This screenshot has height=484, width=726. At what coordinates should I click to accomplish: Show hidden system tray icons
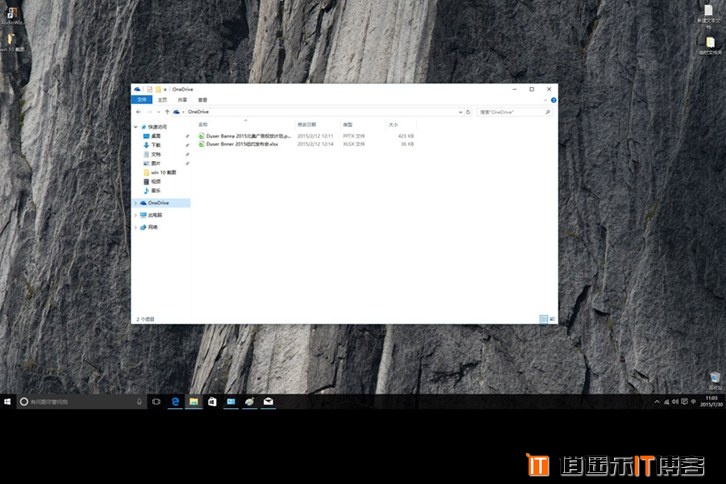(657, 402)
